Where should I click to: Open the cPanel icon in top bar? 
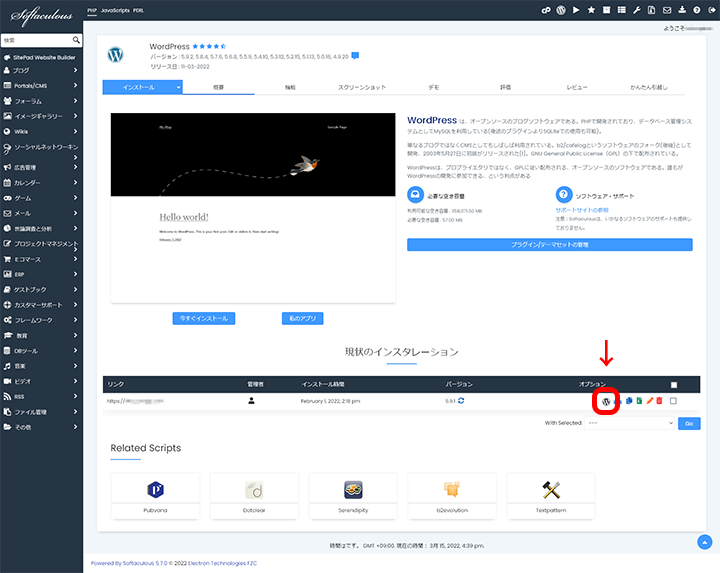pos(546,10)
